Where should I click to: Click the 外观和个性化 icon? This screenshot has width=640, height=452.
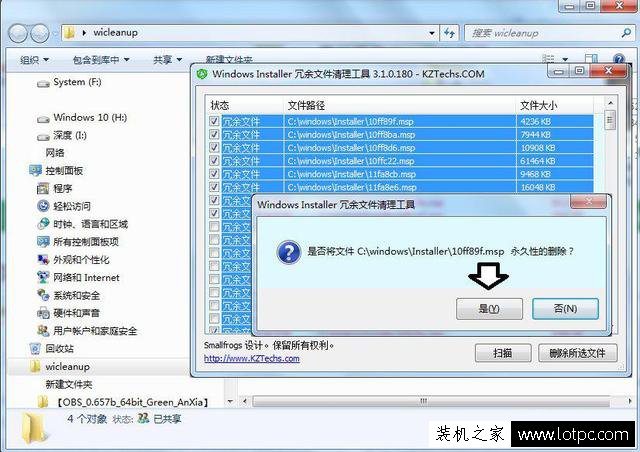(x=43, y=259)
